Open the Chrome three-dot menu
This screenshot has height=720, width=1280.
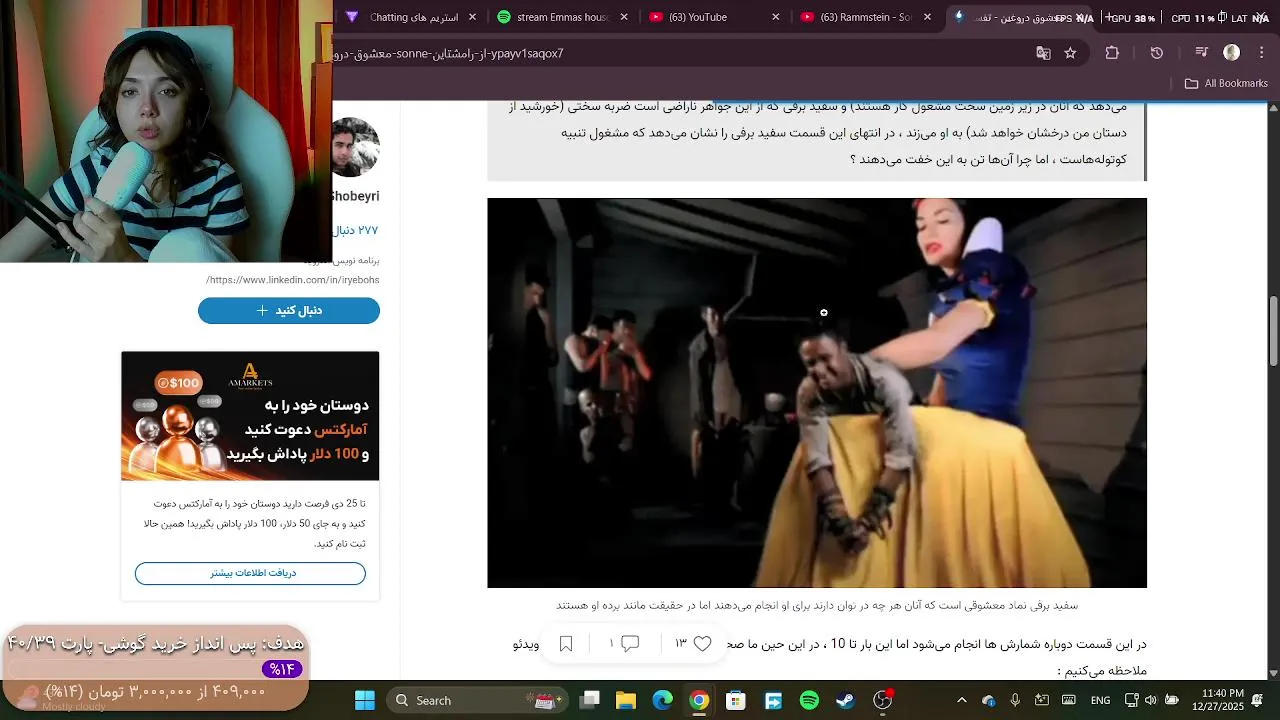coord(1261,53)
